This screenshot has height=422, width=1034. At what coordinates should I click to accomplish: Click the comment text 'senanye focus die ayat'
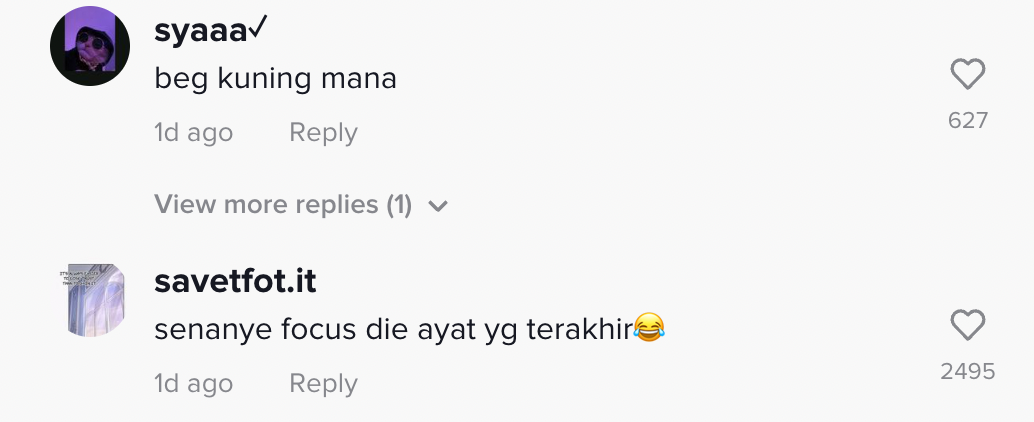point(330,329)
